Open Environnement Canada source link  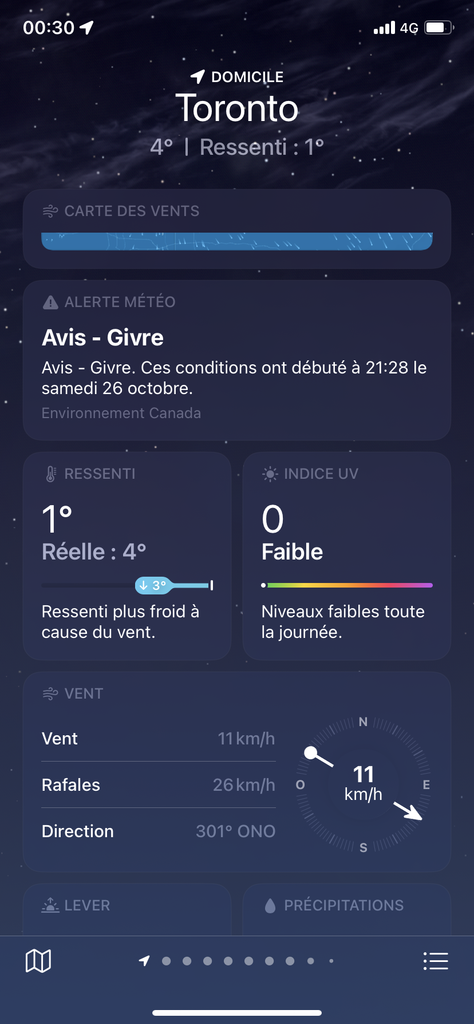(121, 413)
